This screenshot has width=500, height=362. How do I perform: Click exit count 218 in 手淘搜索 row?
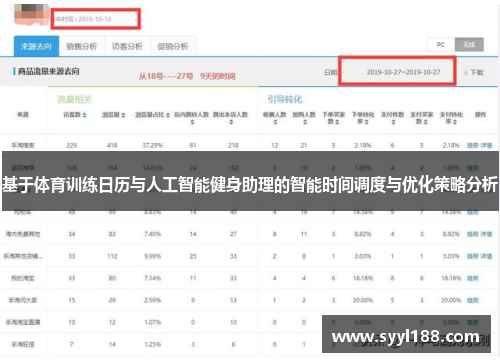(x=233, y=145)
